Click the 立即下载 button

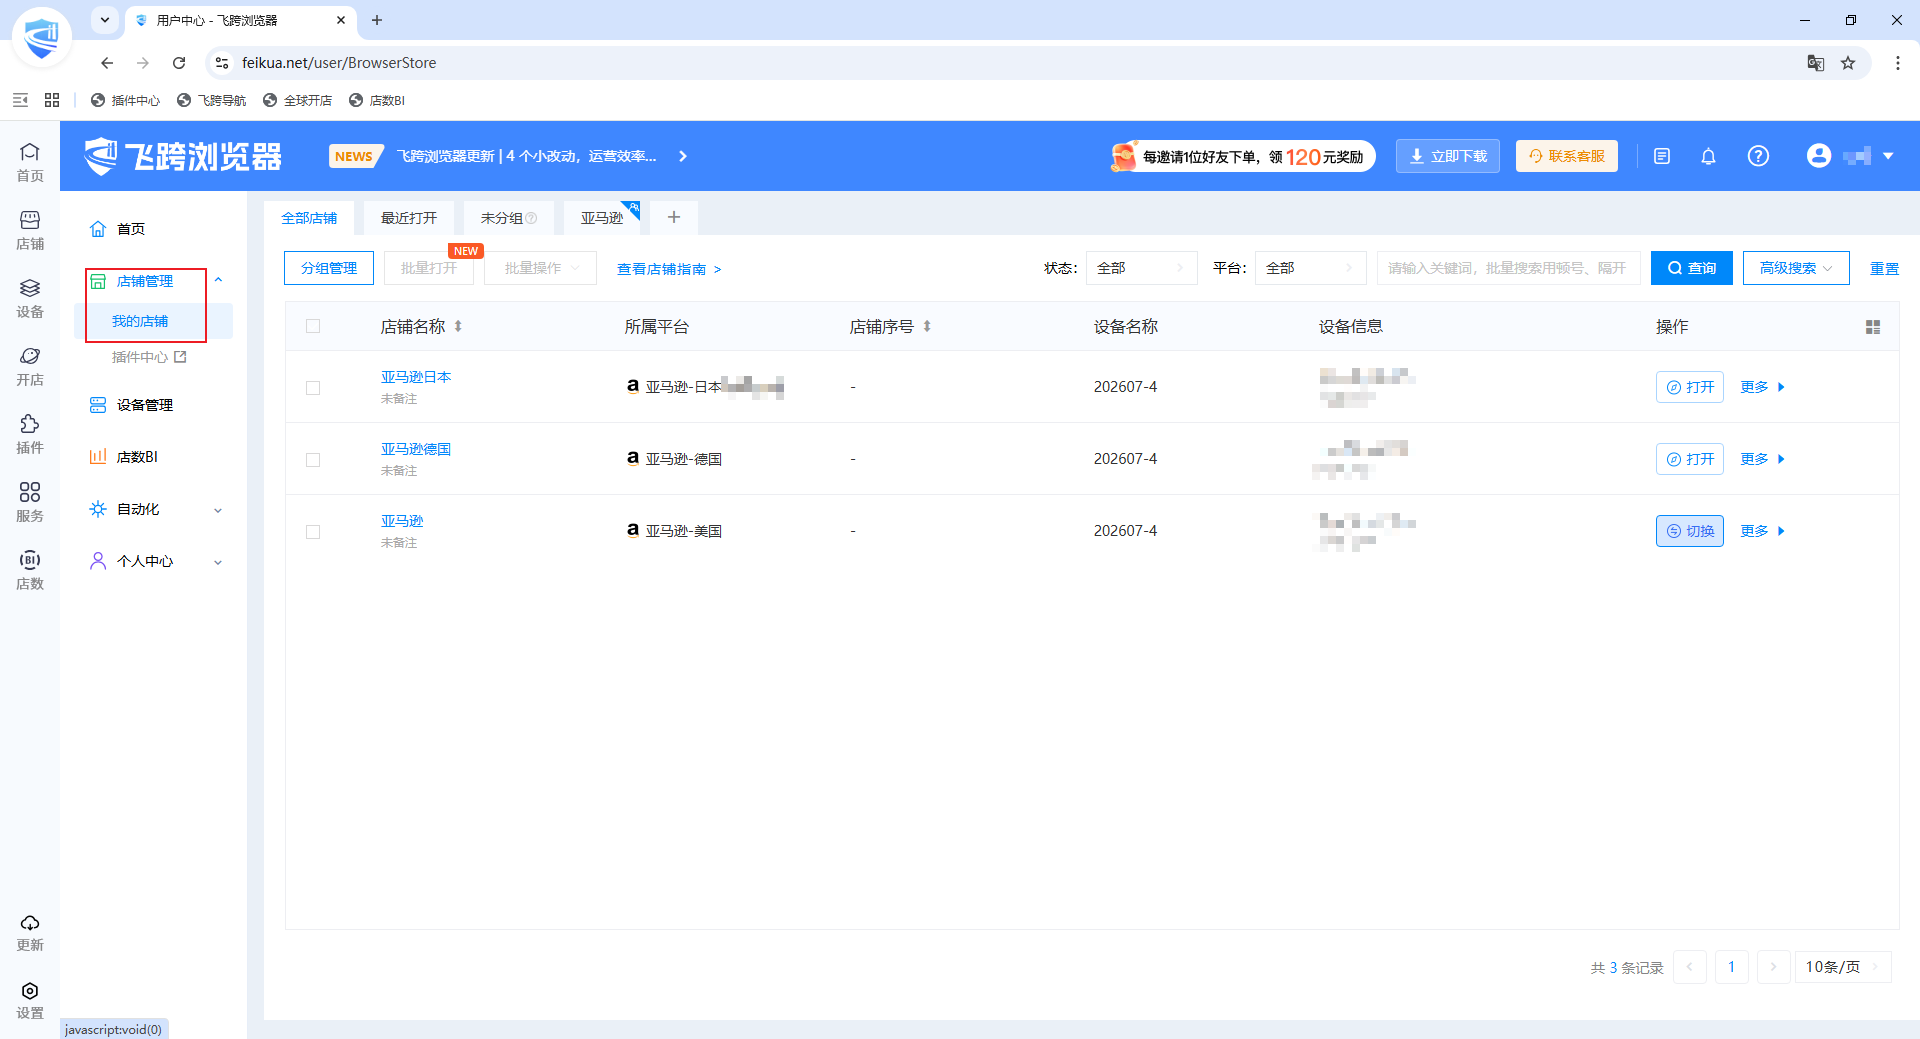[1448, 156]
